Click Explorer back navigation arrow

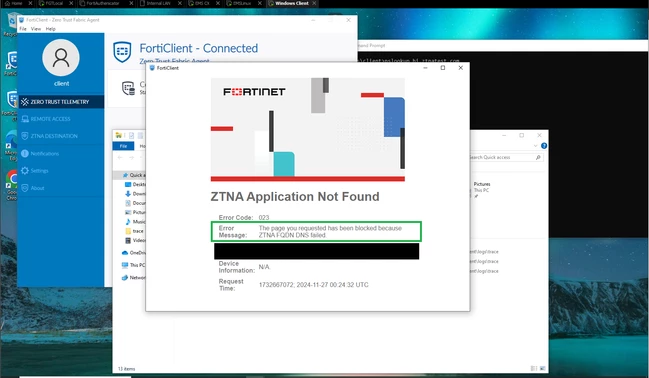120,157
